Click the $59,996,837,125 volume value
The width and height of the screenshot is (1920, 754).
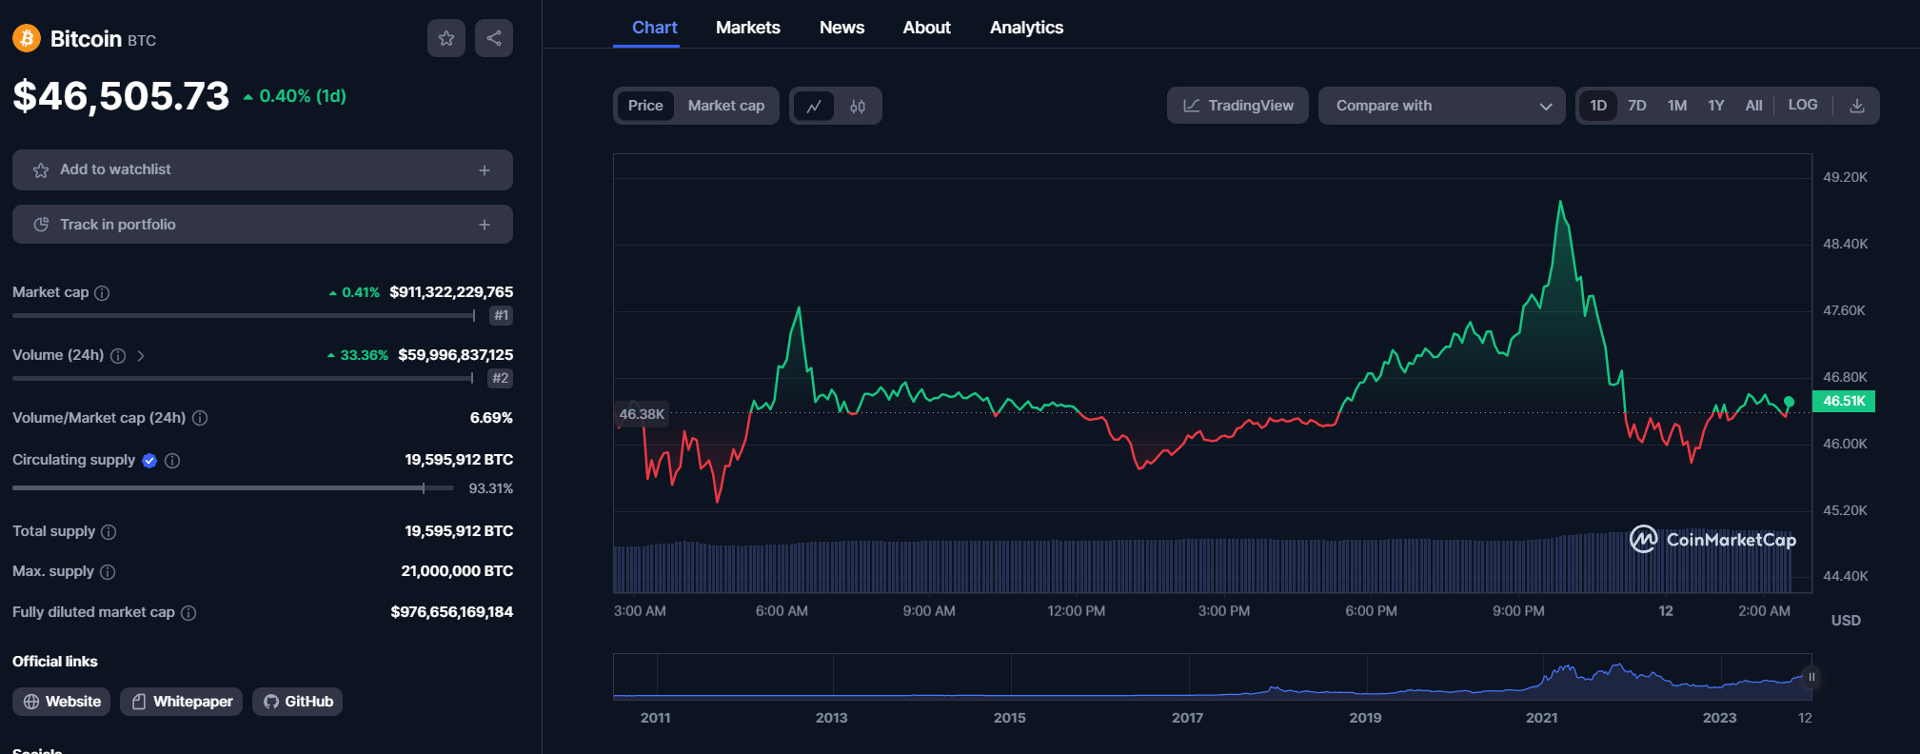(455, 356)
